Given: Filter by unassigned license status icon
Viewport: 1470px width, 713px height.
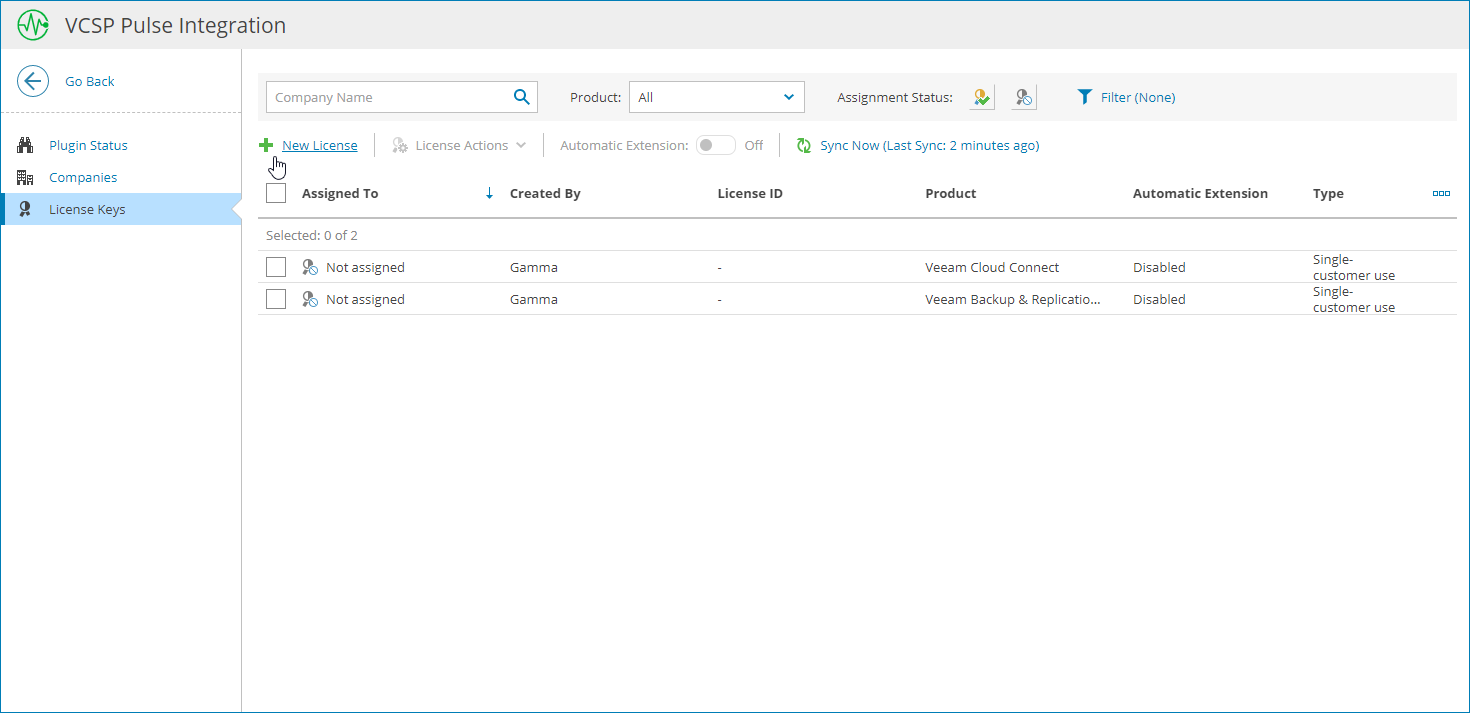Looking at the screenshot, I should pos(1023,97).
